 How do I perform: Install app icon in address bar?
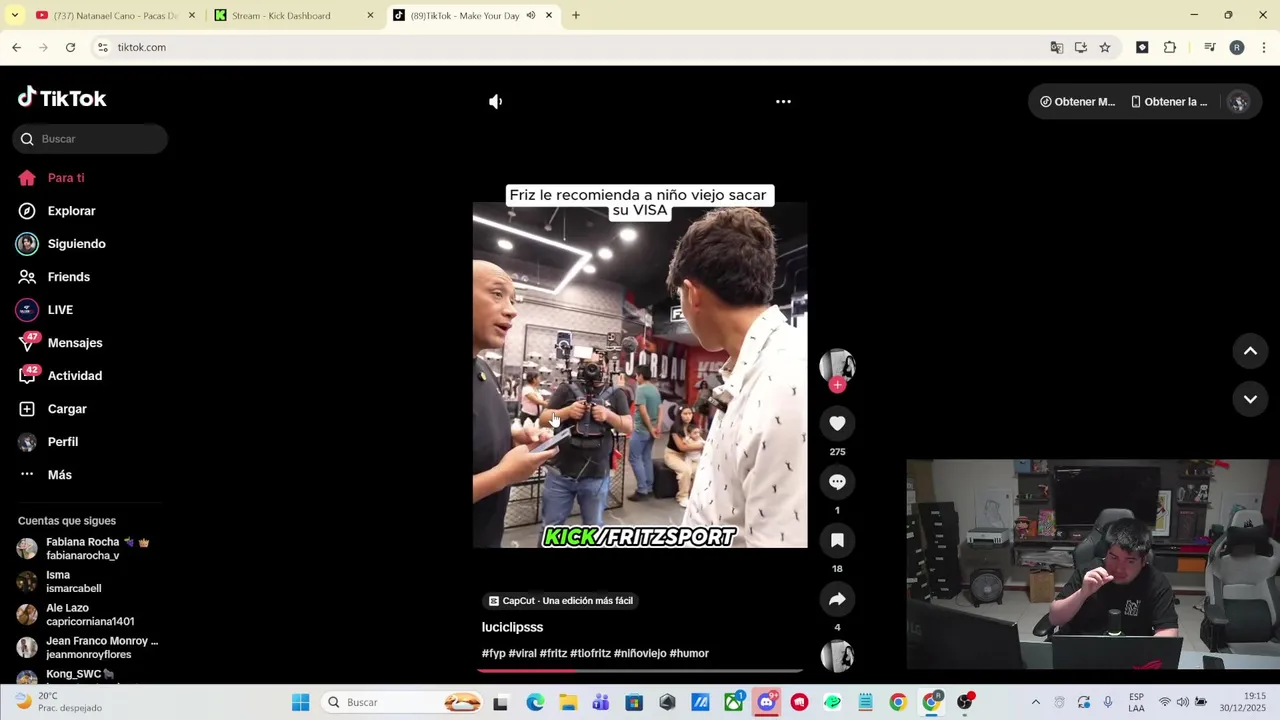tap(1081, 47)
